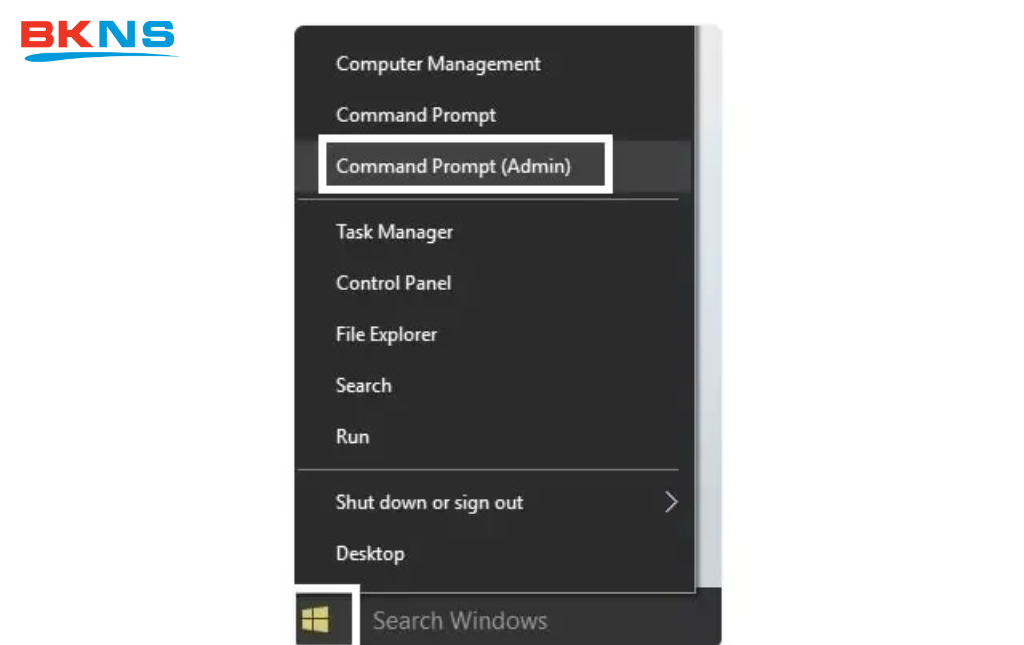
Task: Select Command Prompt (Admin)
Action: 453,166
